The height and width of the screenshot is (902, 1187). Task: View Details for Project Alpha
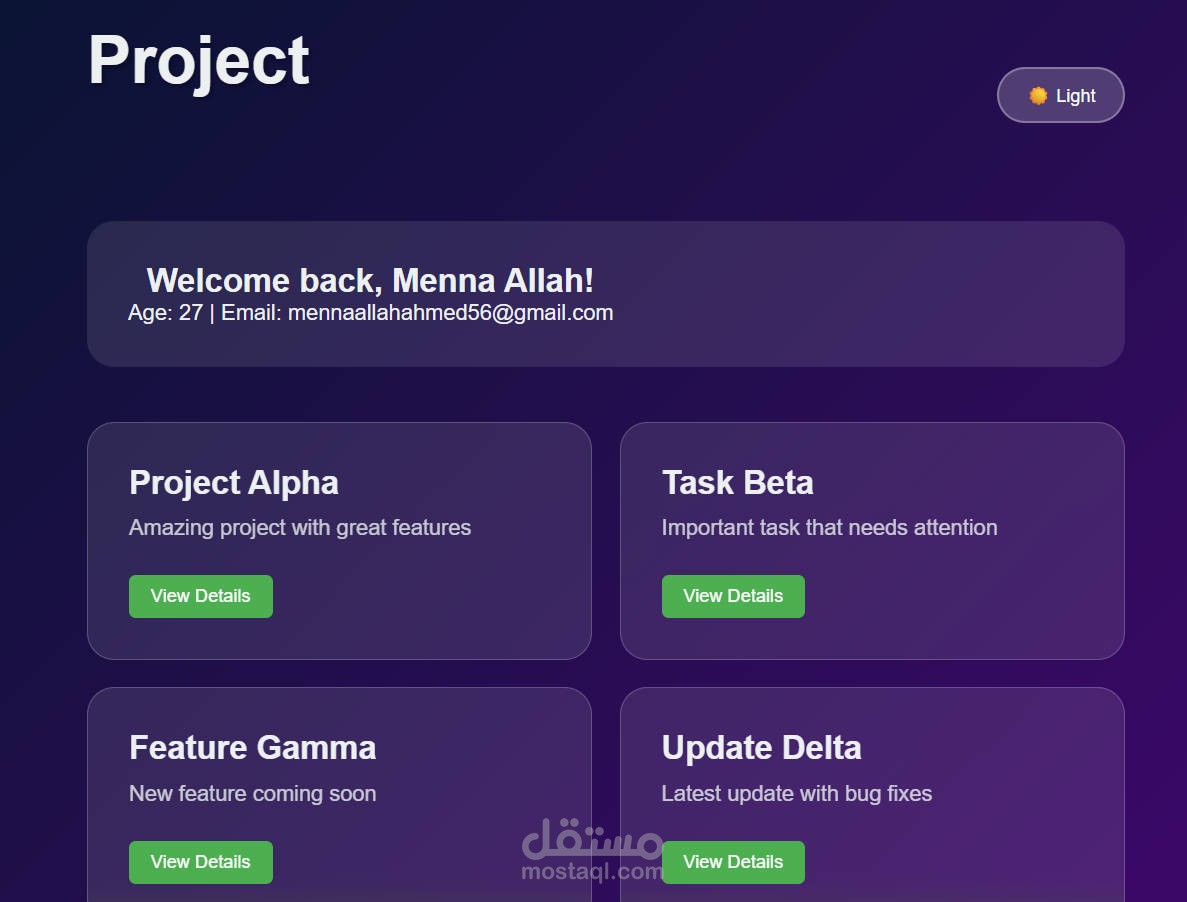(x=201, y=596)
